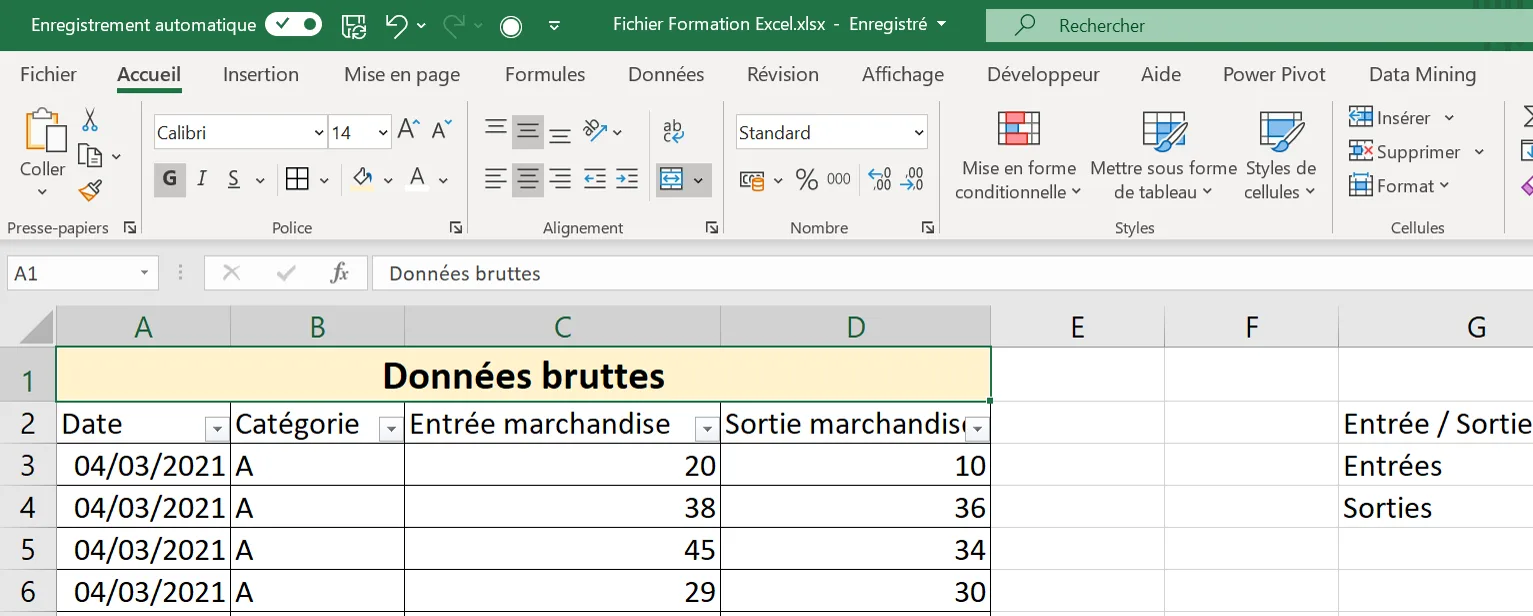Click the Rechercher search box

coord(1259,26)
